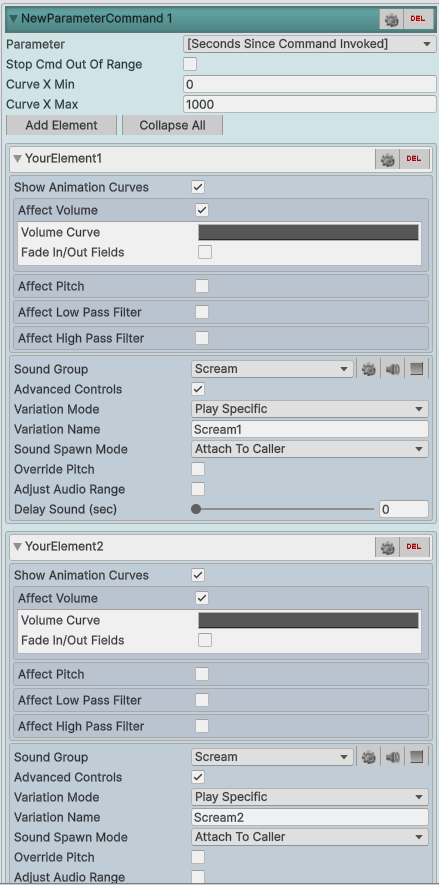Preview YourElement1 Sound Group with speaker icon
The image size is (439, 885).
(x=393, y=370)
